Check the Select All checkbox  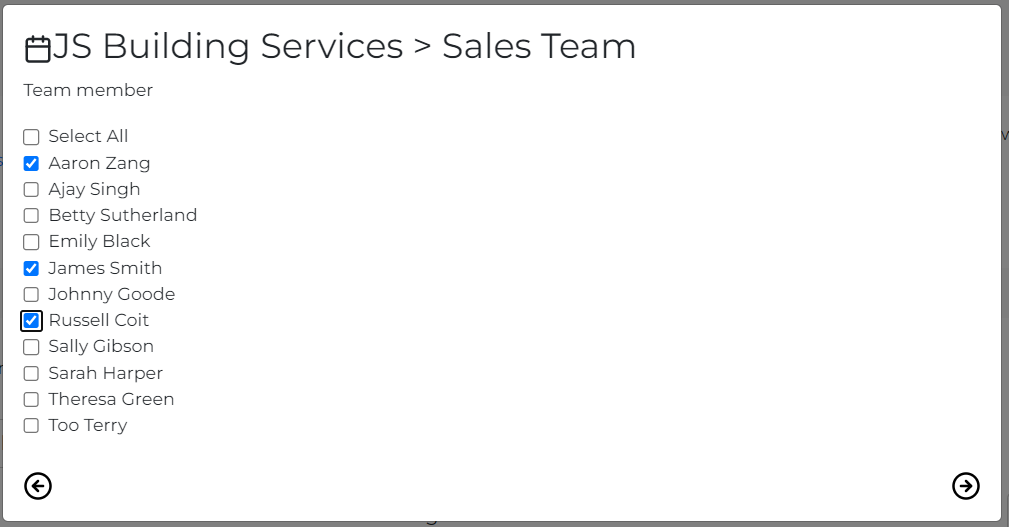tap(31, 137)
